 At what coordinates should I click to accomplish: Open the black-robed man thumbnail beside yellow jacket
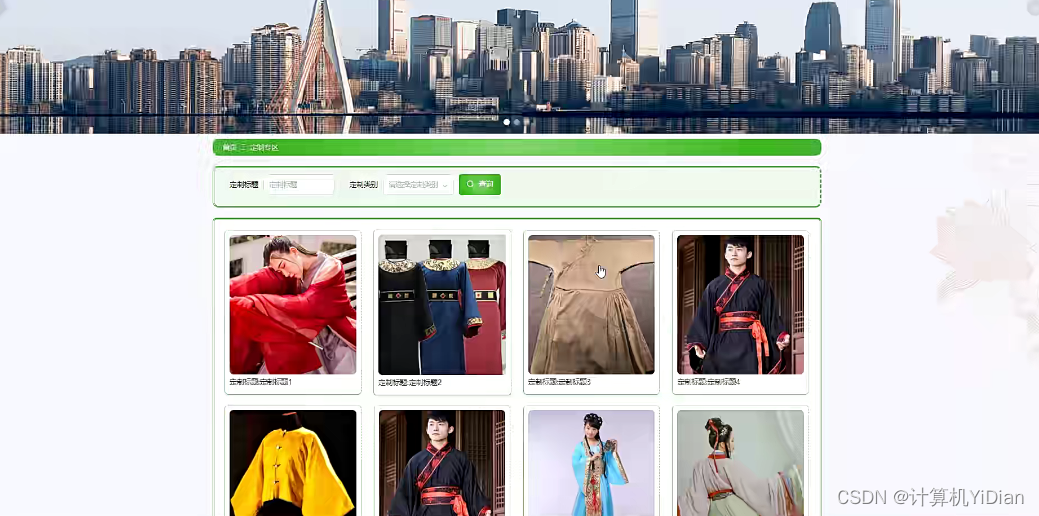point(442,463)
